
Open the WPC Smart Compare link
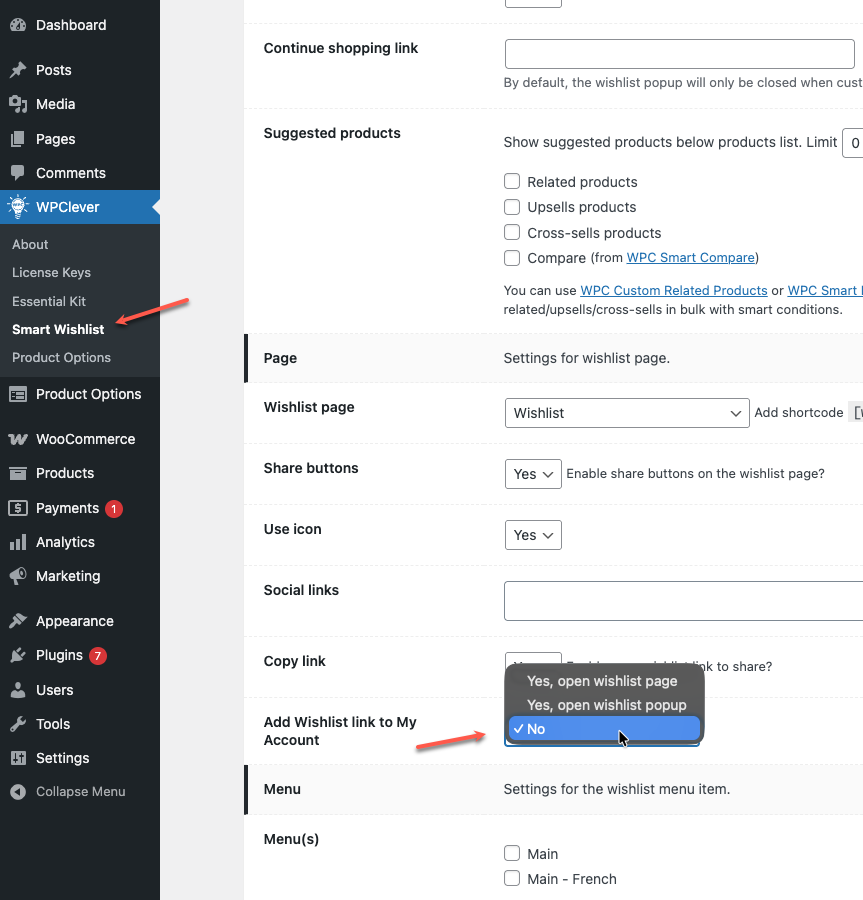(x=690, y=258)
